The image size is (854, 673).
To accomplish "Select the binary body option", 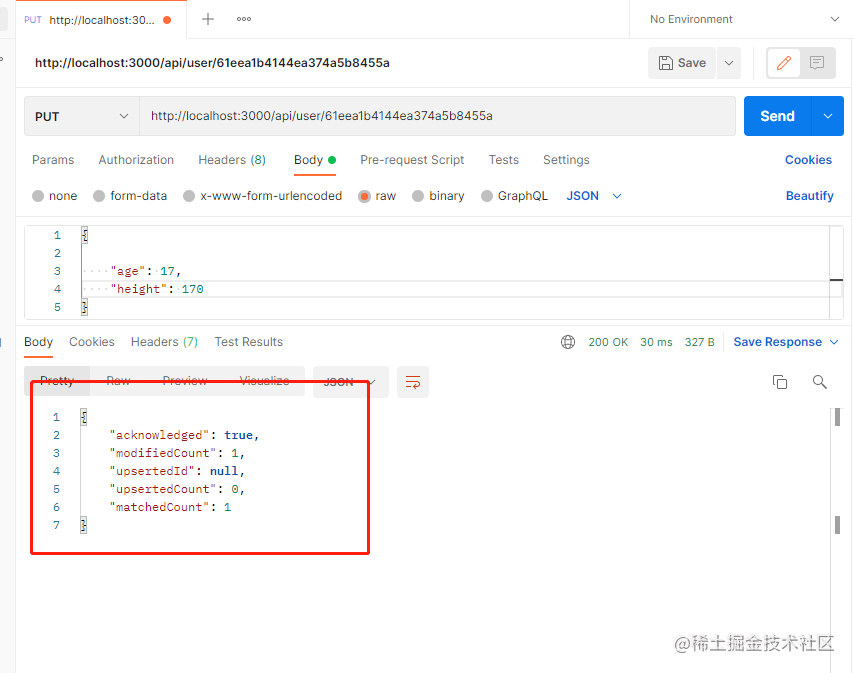I will tap(438, 195).
